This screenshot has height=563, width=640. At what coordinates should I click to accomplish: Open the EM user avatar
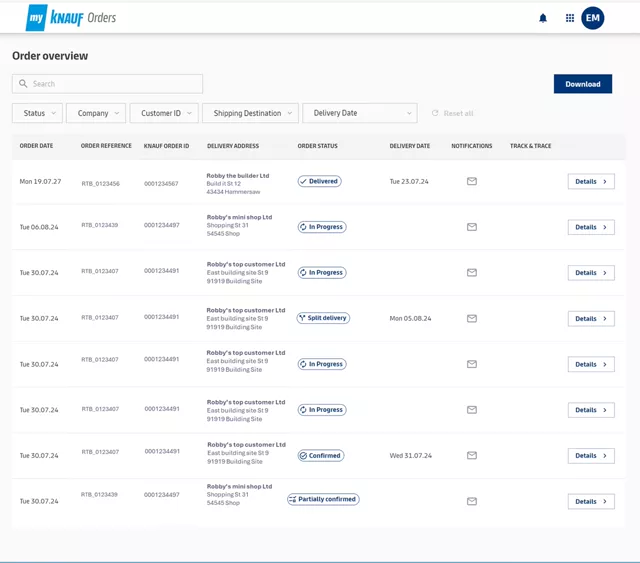tap(593, 18)
